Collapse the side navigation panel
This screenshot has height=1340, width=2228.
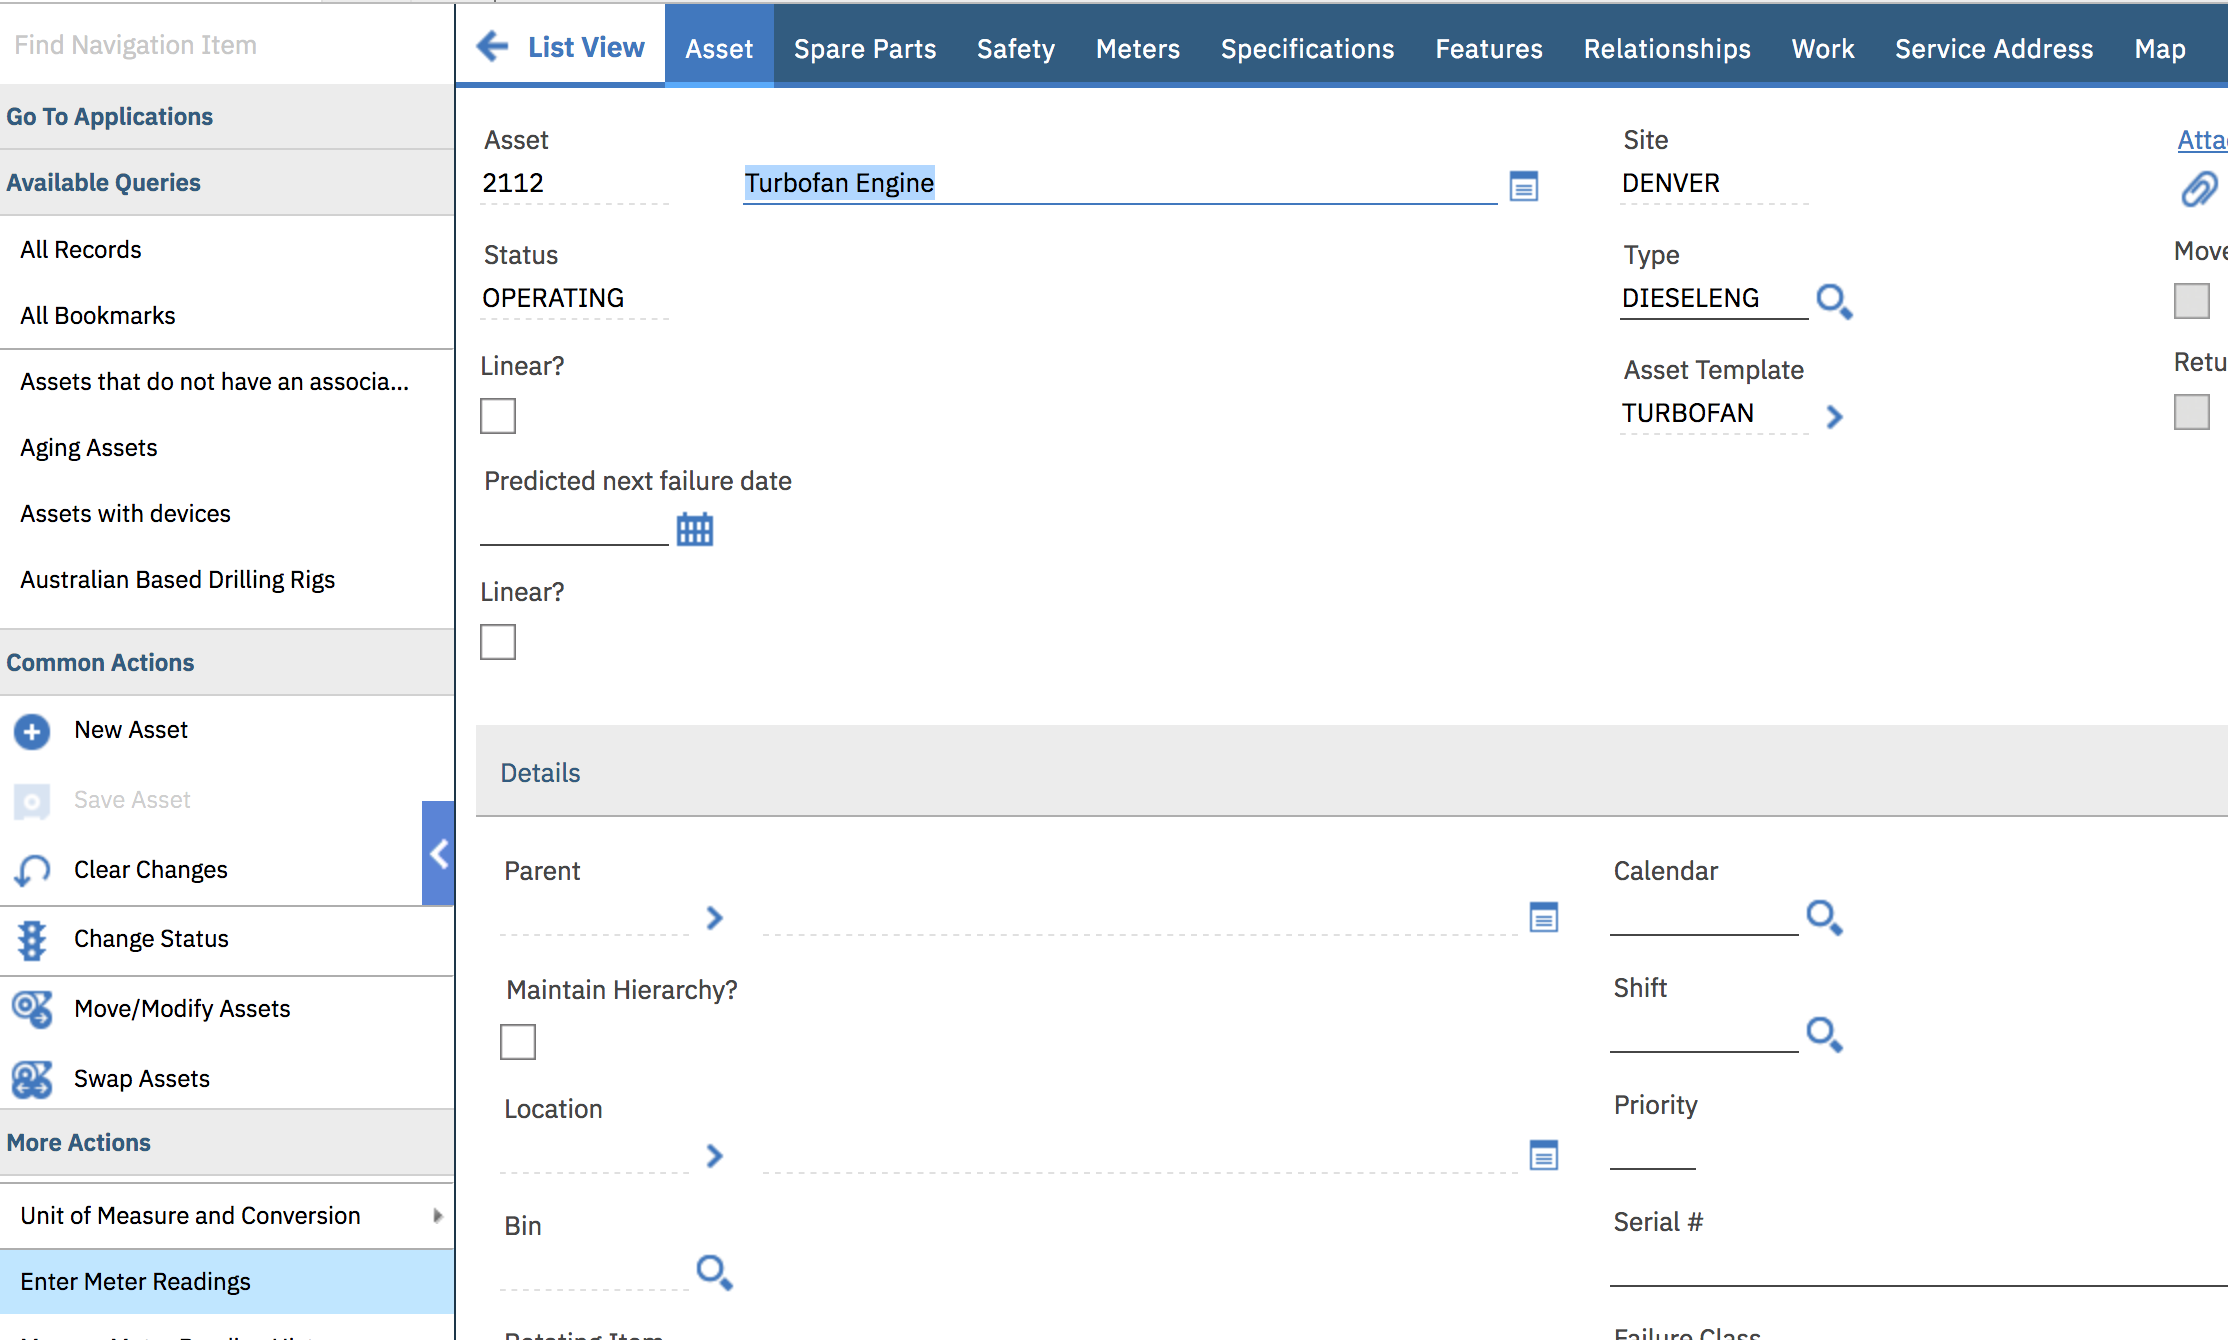tap(438, 854)
